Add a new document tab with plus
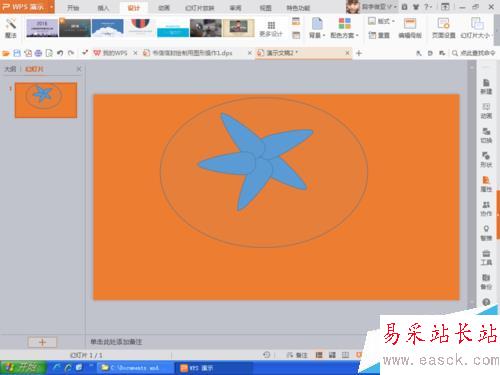500x375 pixels. click(359, 53)
